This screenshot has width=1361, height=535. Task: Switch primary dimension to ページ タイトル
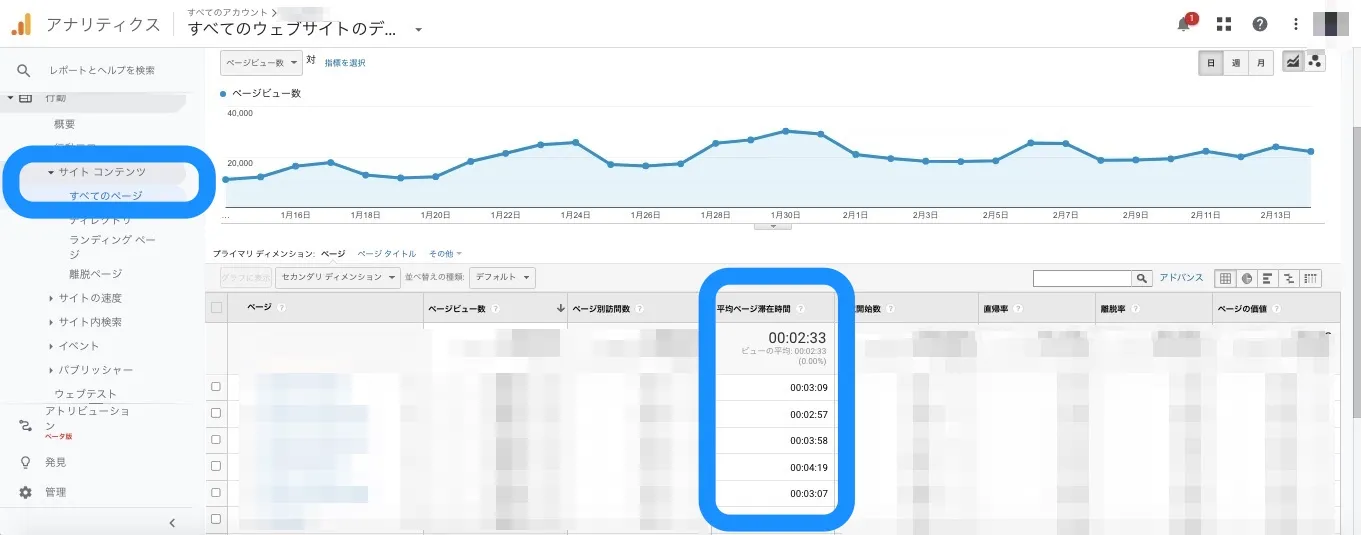pos(387,254)
